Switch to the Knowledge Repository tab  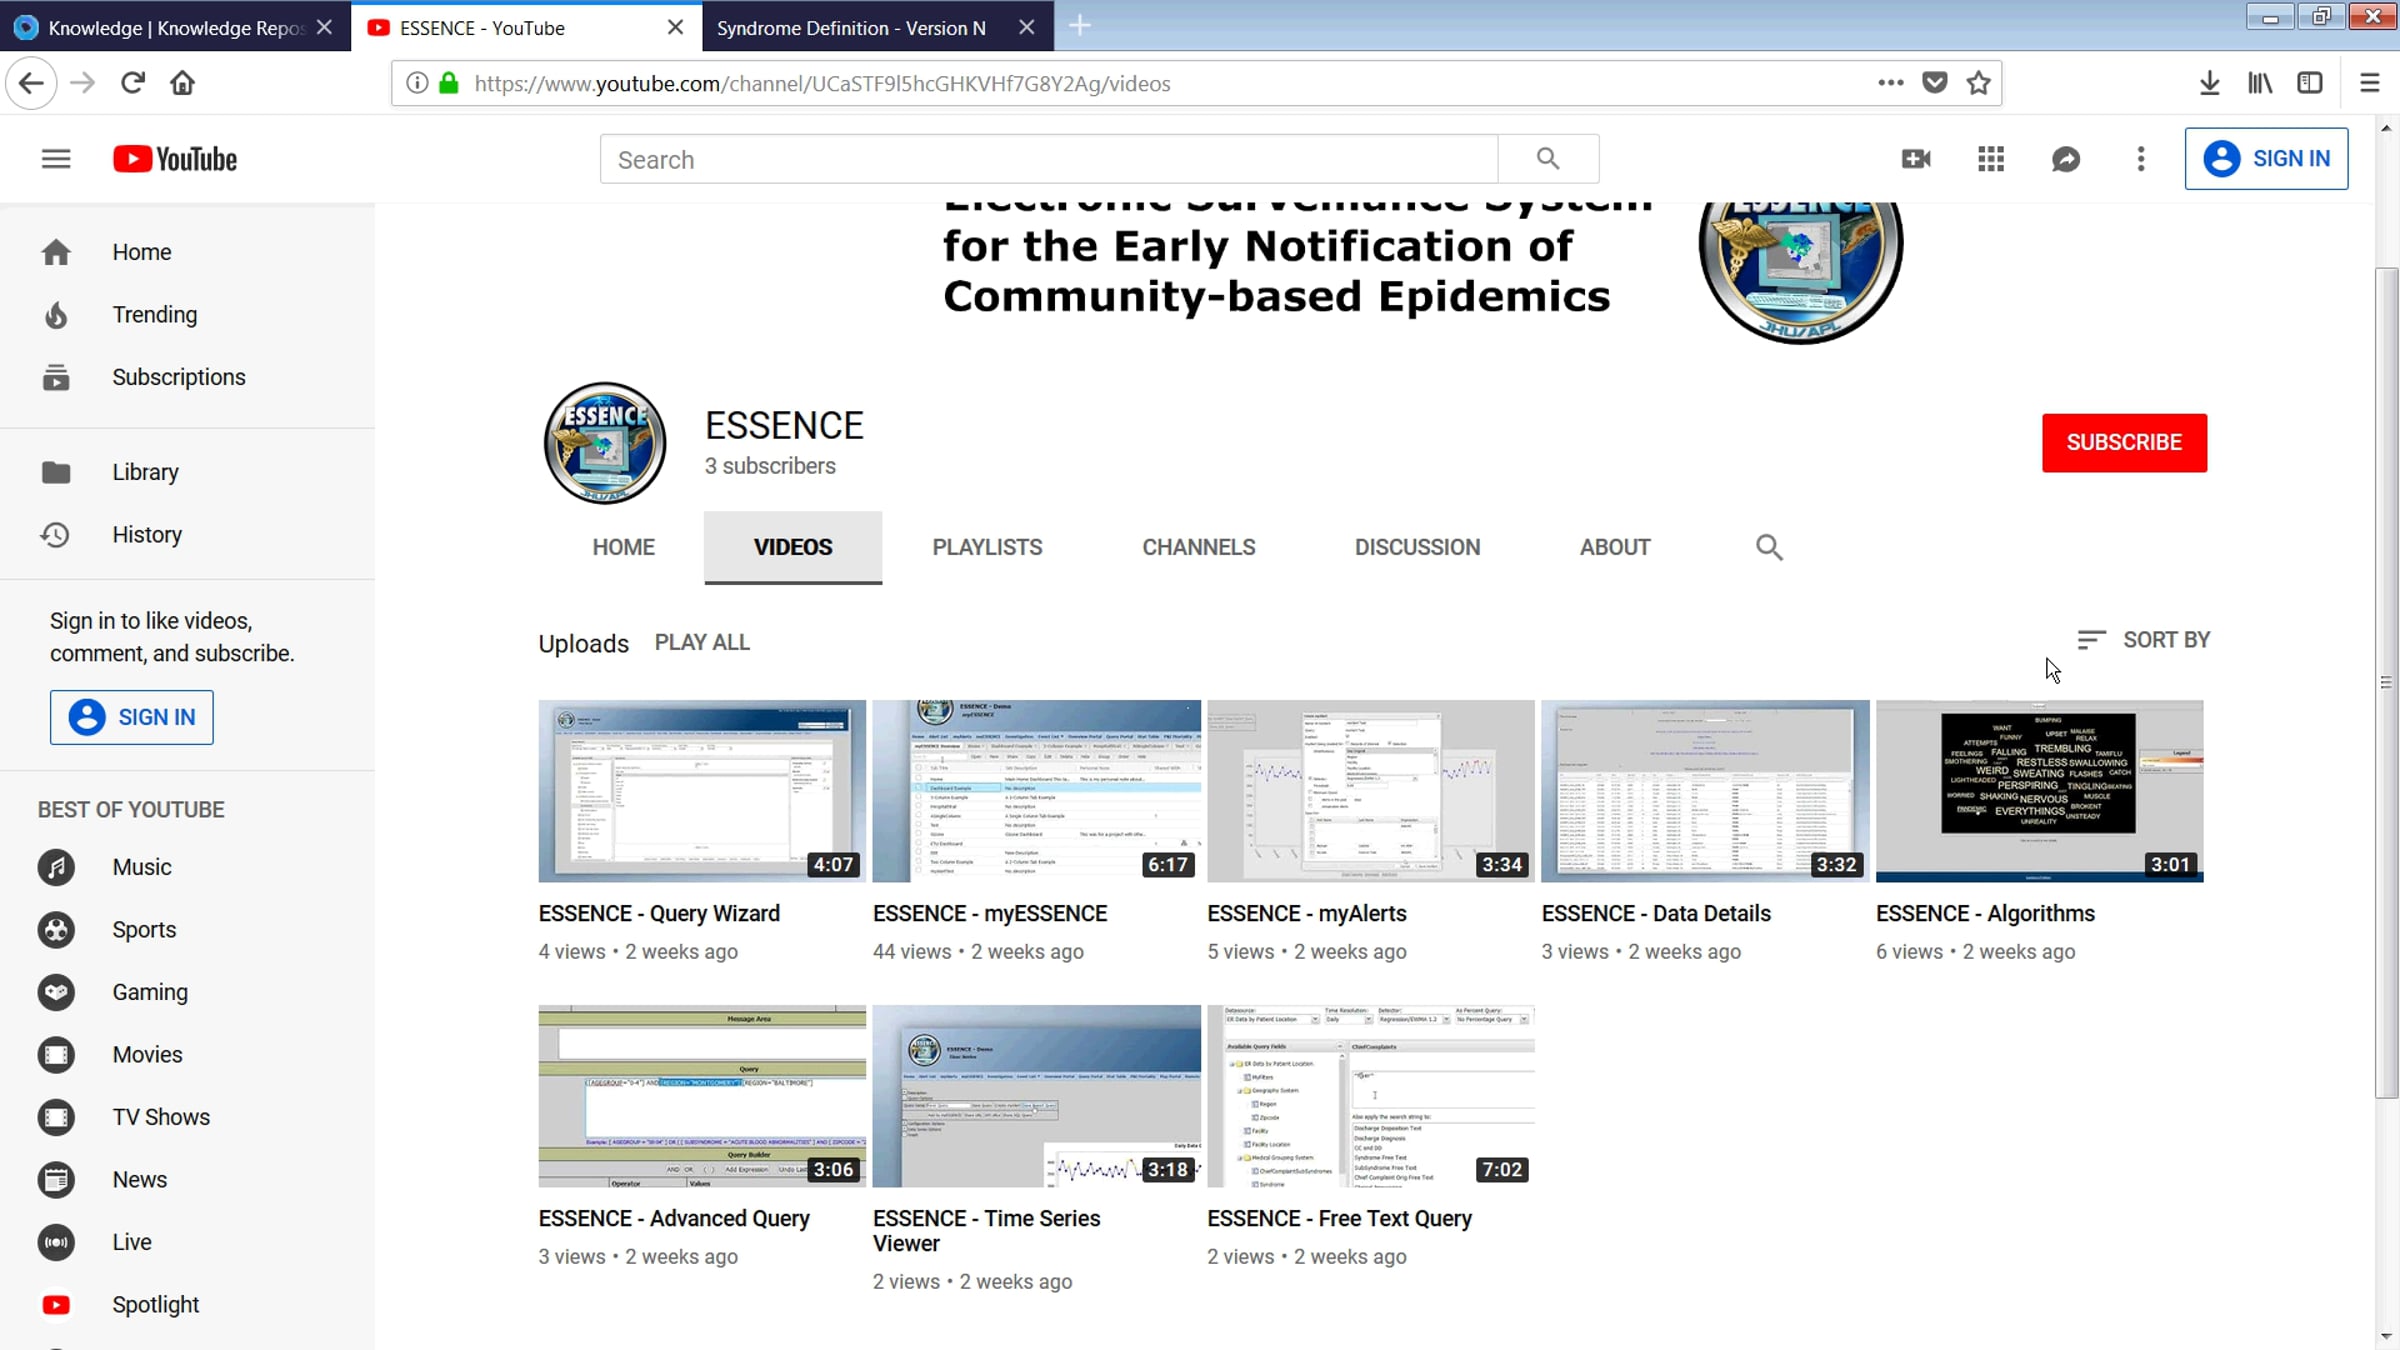coord(175,27)
